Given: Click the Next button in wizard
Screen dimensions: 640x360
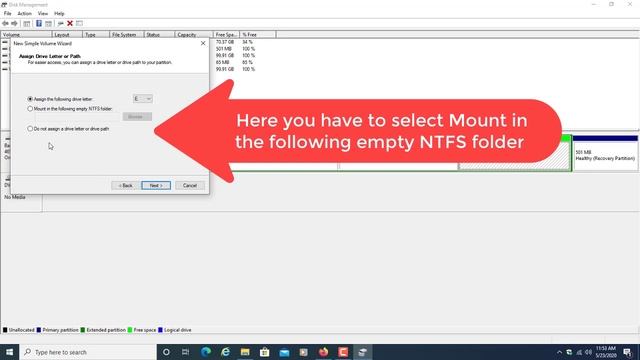Looking at the screenshot, I should coord(156,185).
